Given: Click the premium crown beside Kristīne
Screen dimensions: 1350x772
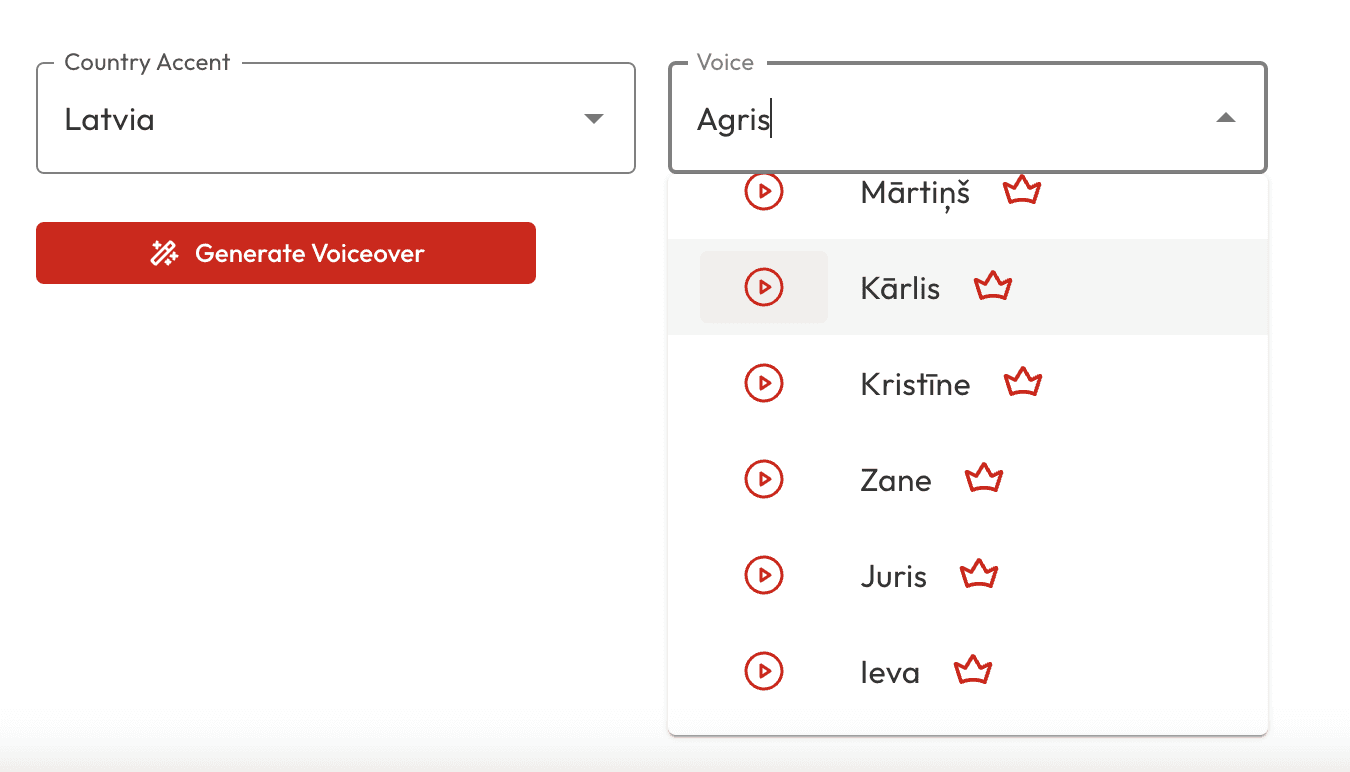Looking at the screenshot, I should point(1022,381).
